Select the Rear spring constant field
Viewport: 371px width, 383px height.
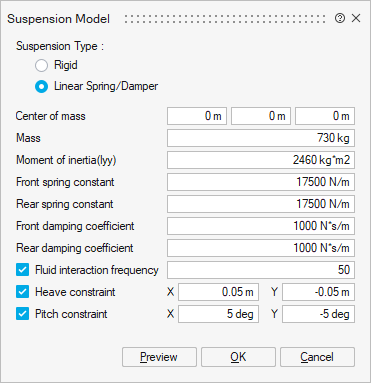click(x=261, y=204)
